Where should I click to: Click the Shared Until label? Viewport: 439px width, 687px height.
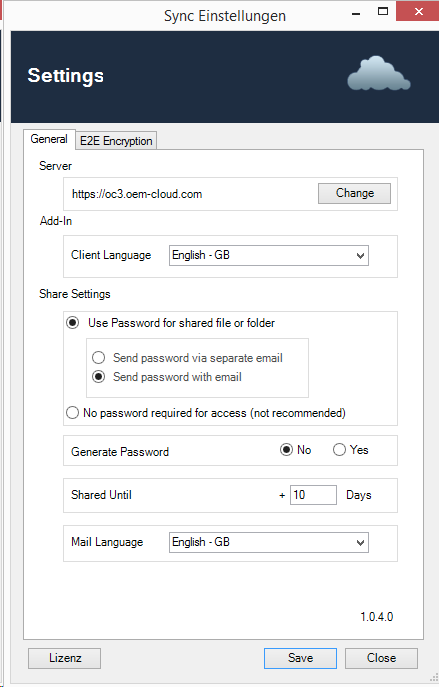point(101,495)
